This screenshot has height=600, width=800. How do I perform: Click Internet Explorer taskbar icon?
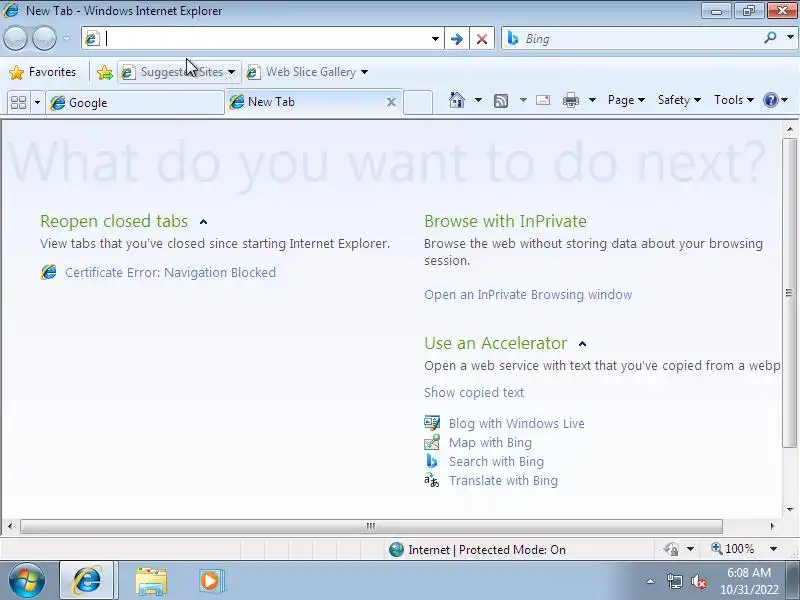pos(88,581)
